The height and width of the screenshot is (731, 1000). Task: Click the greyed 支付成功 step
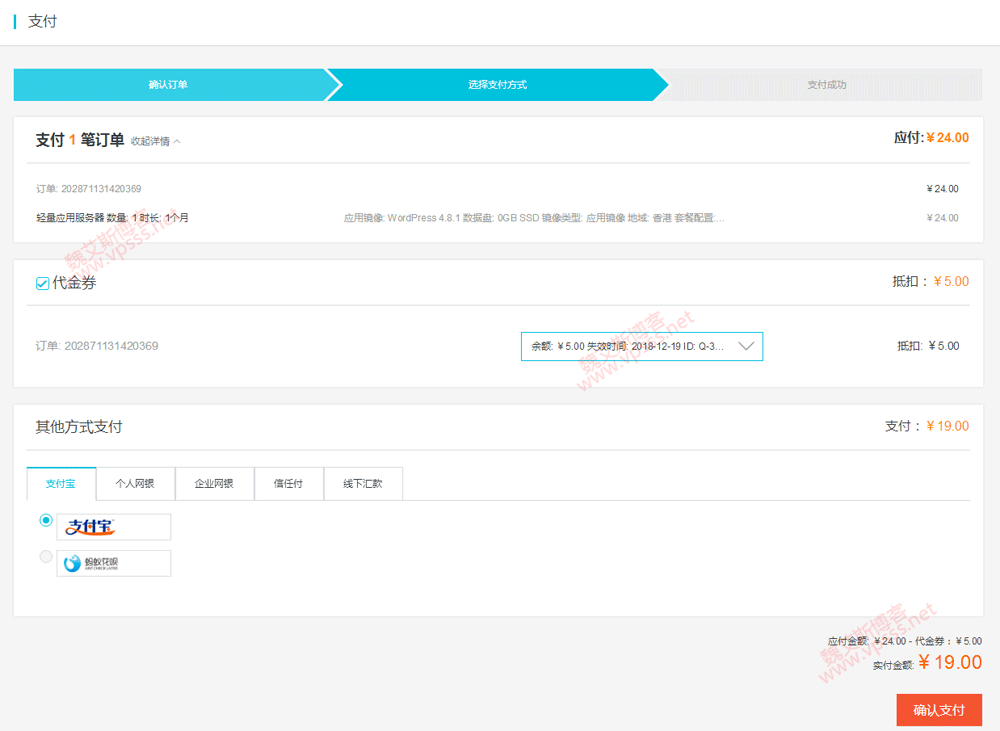826,85
